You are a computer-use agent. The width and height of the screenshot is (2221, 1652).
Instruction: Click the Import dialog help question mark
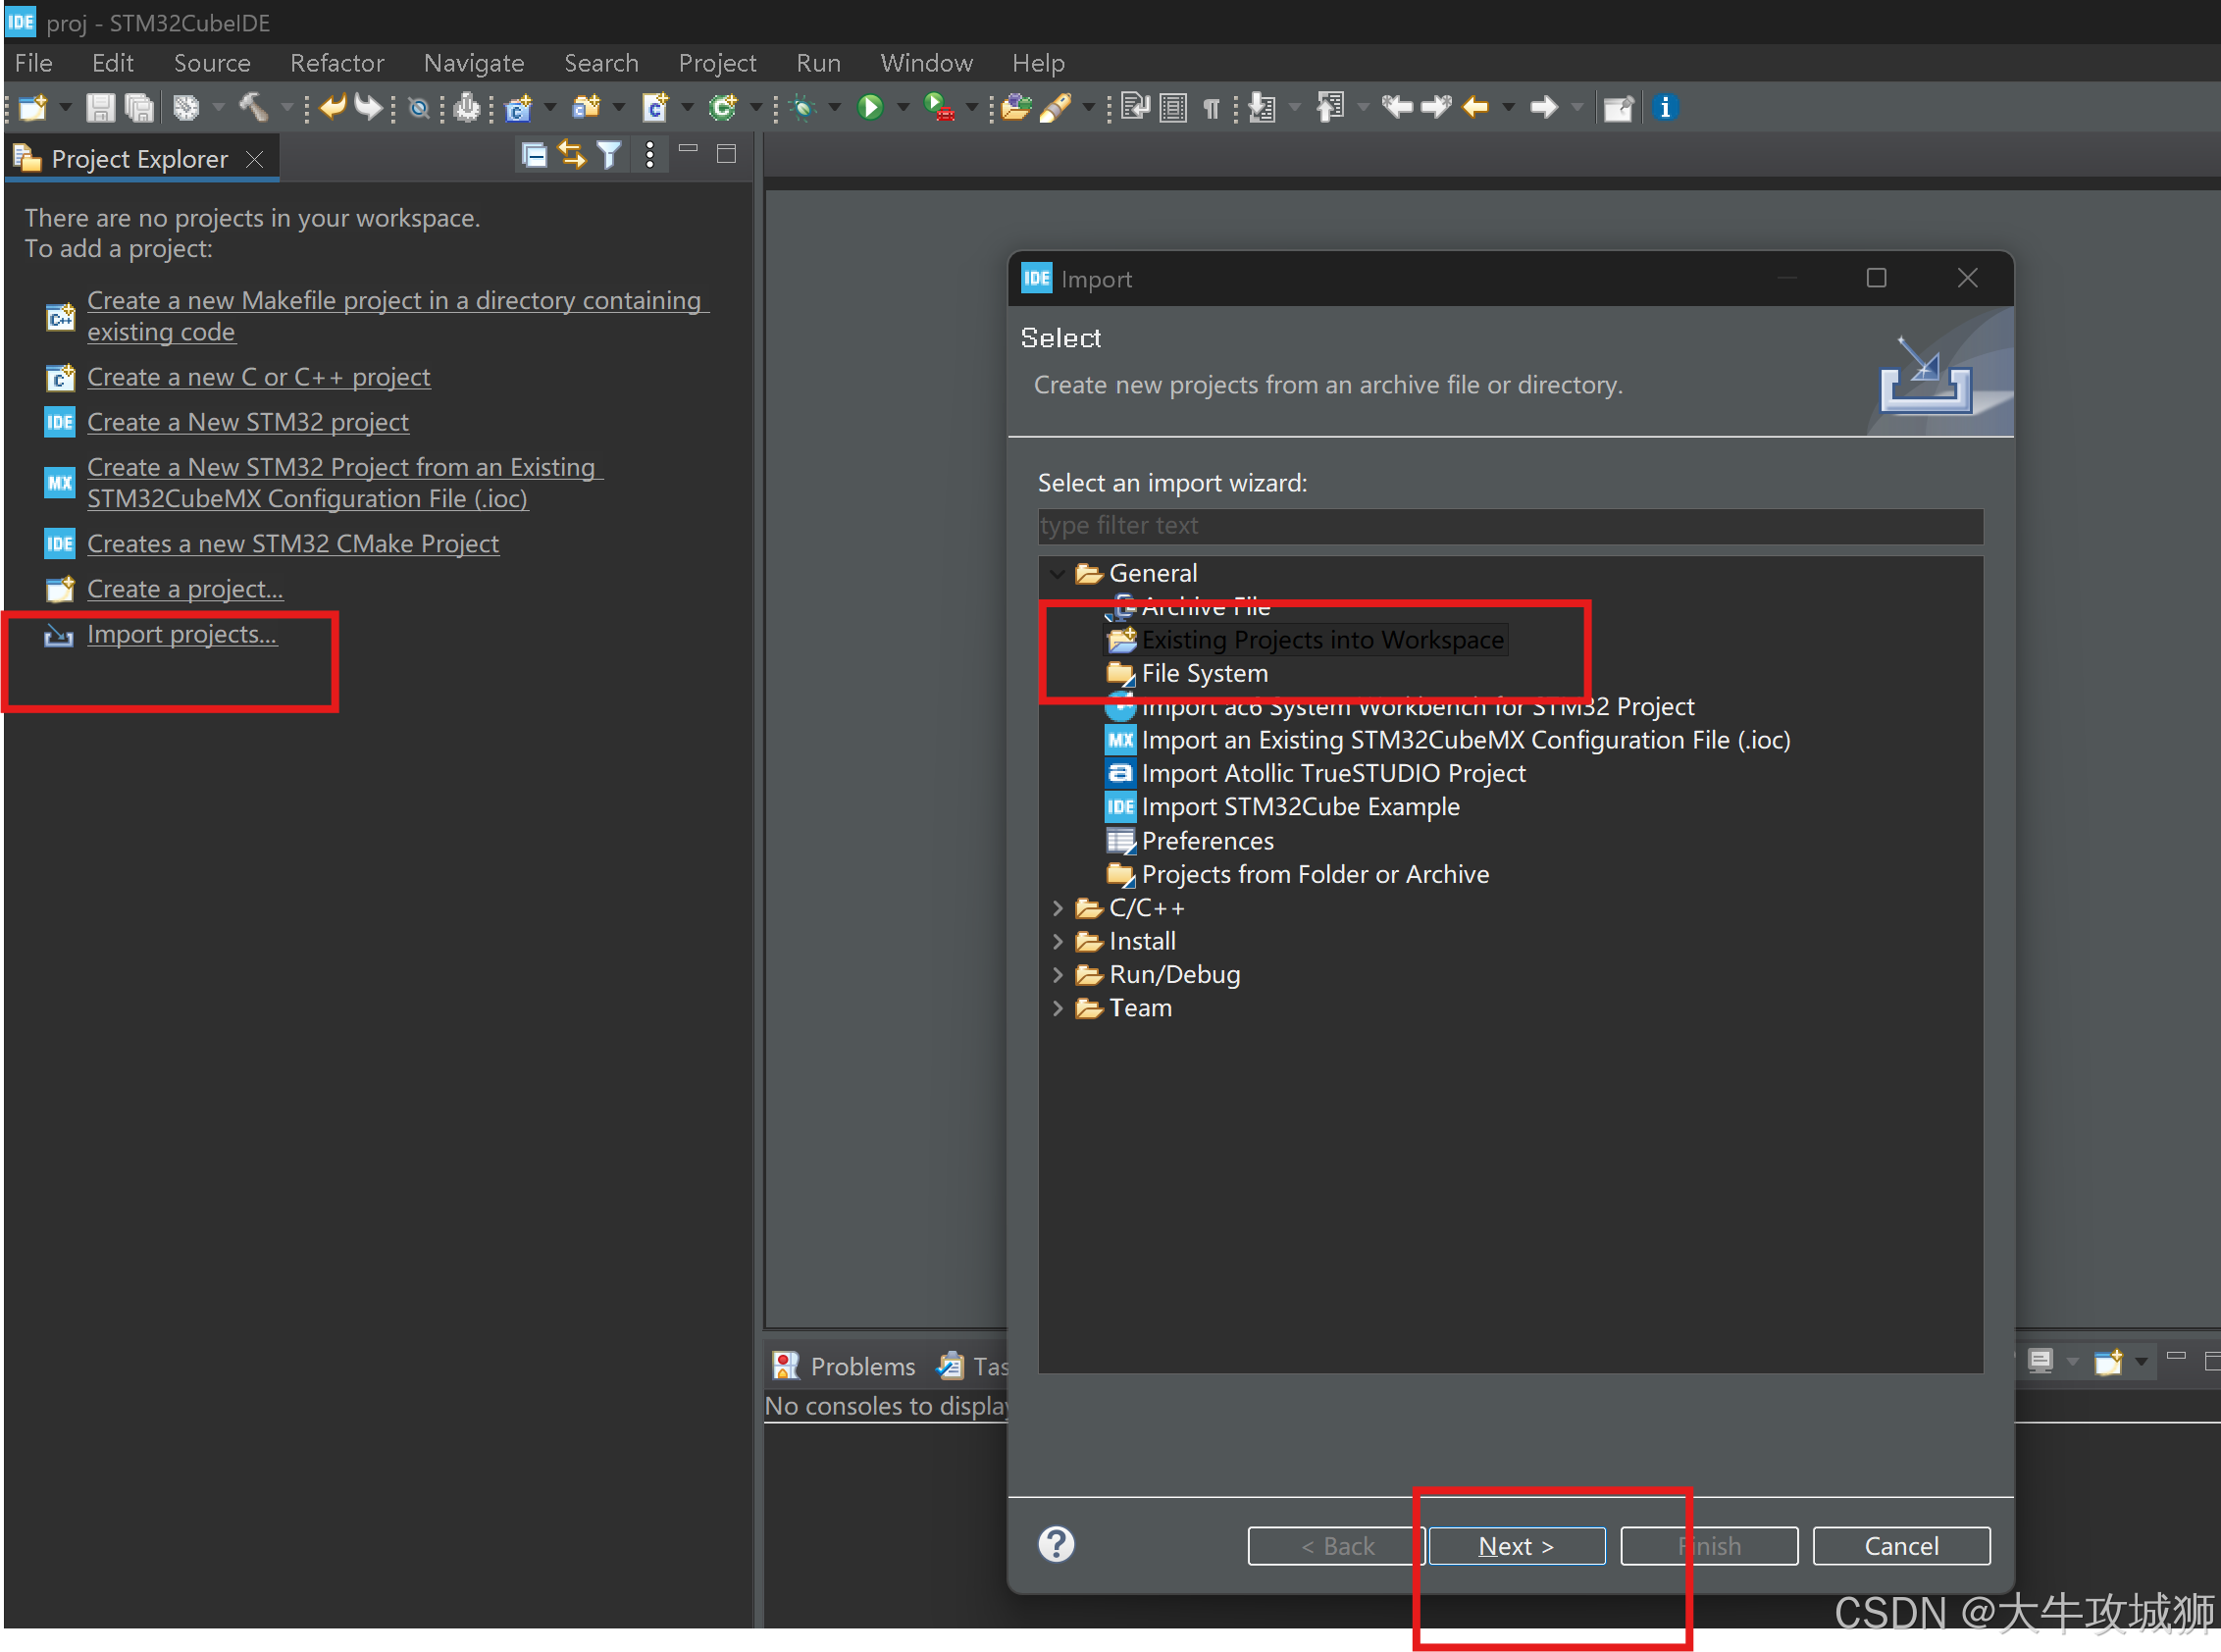pos(1056,1544)
